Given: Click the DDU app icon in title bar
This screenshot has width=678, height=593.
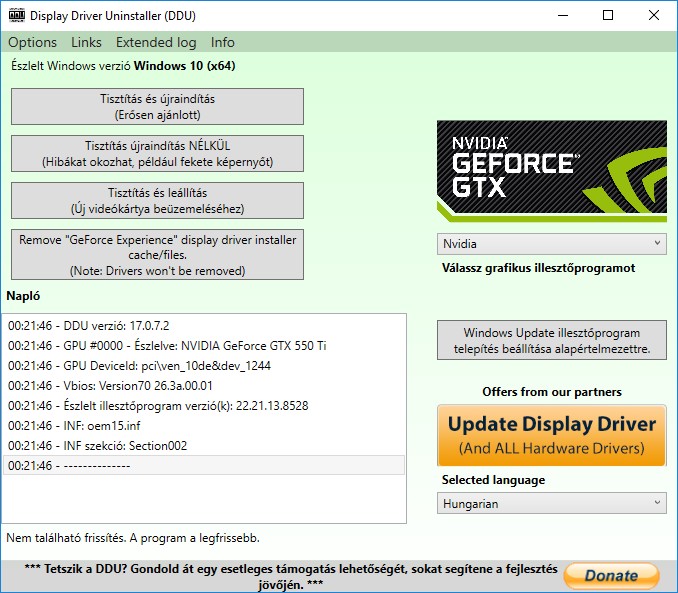Looking at the screenshot, I should [16, 16].
